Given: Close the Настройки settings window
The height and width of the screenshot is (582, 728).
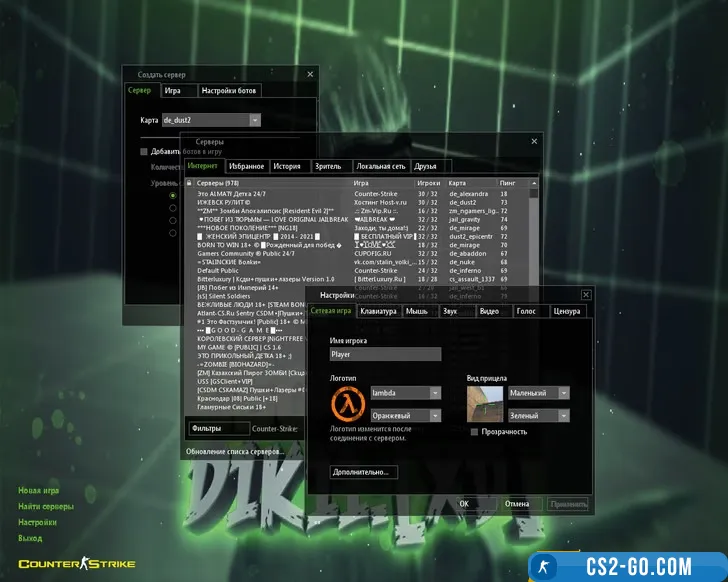Looking at the screenshot, I should pyautogui.click(x=584, y=295).
